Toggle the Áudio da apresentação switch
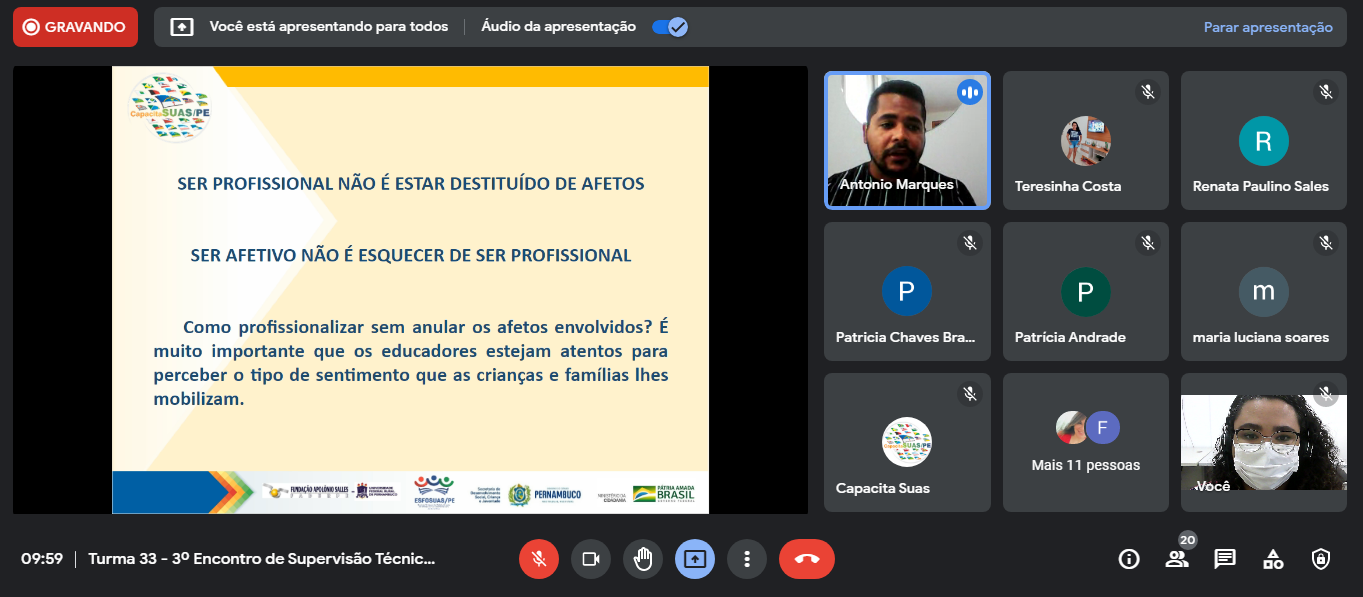The height and width of the screenshot is (597, 1363). (x=669, y=27)
